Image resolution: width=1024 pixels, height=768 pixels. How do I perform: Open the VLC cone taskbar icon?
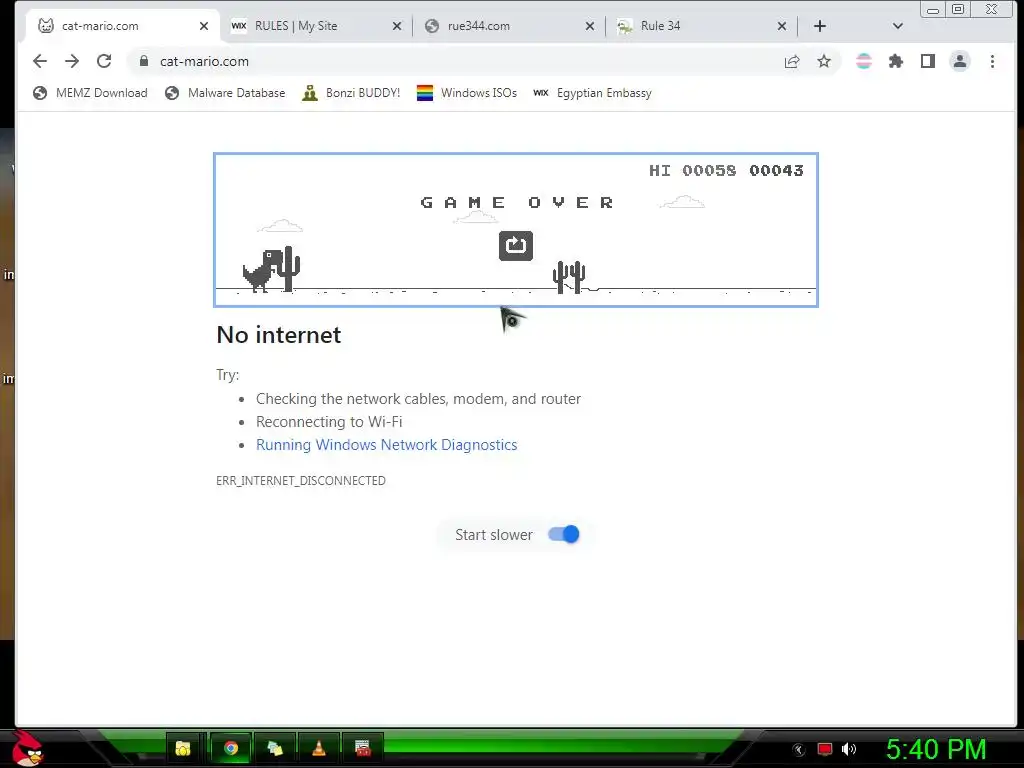(318, 748)
